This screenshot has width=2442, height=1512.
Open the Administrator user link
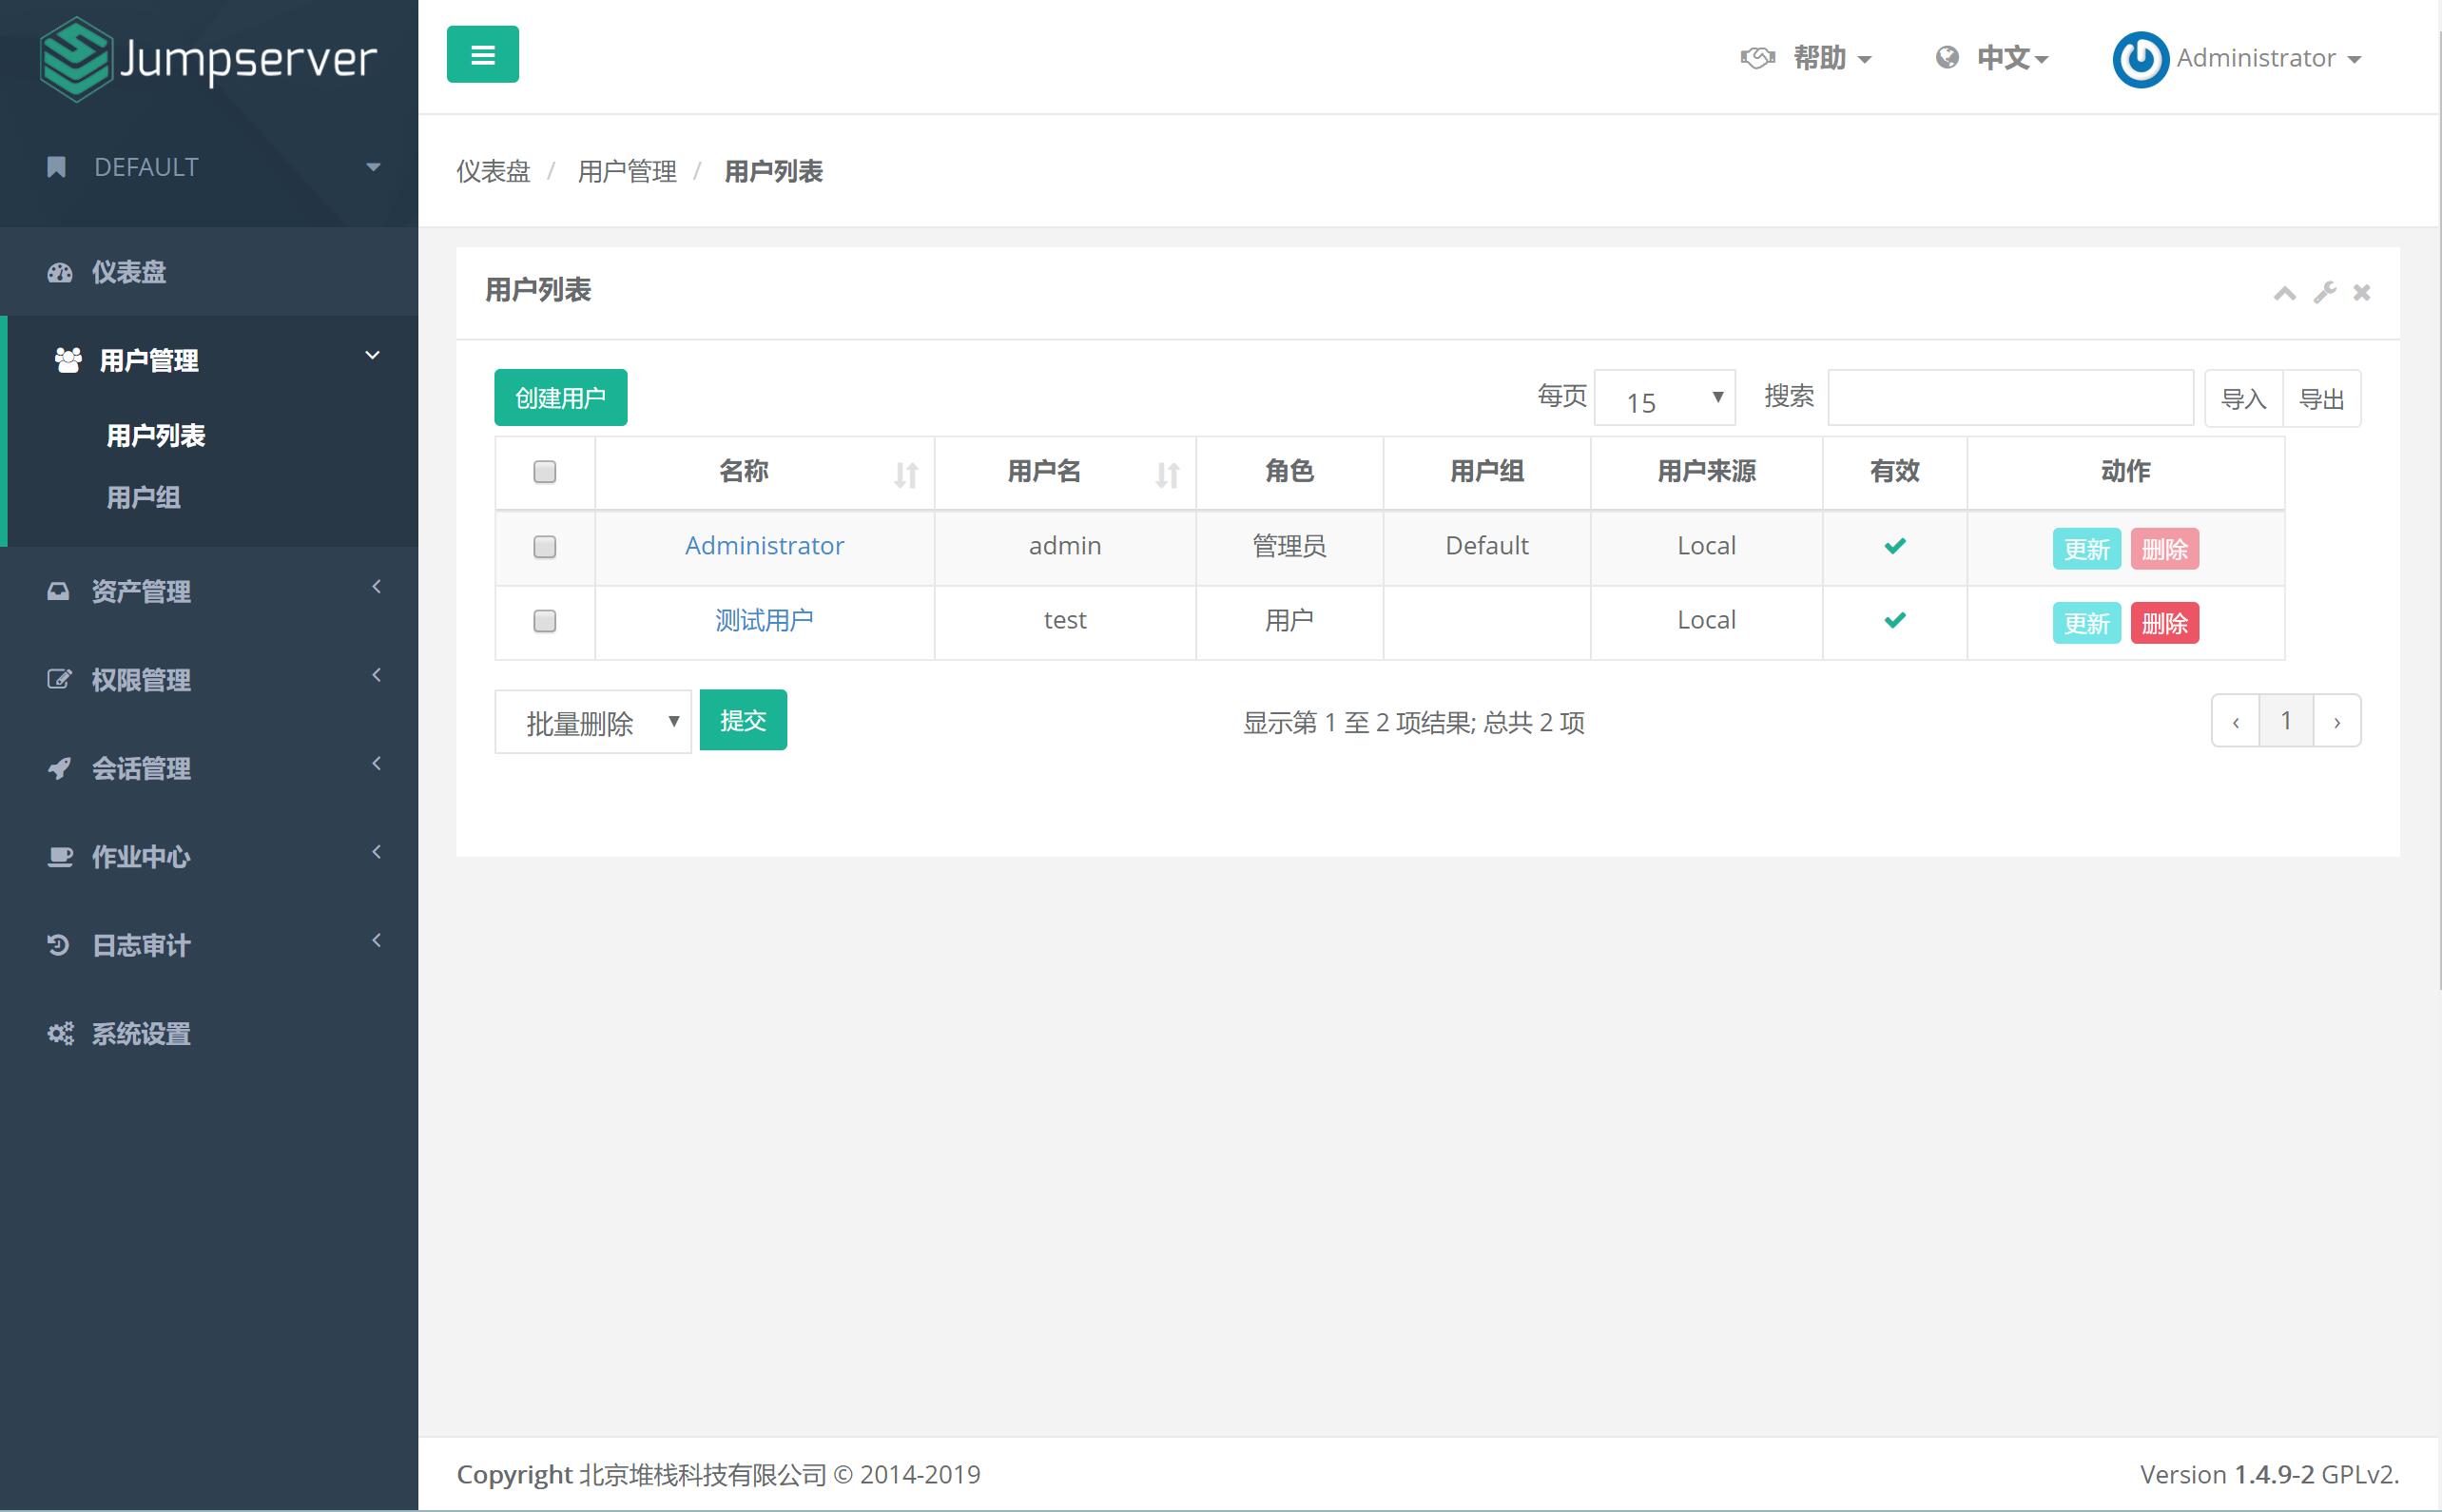coord(764,545)
